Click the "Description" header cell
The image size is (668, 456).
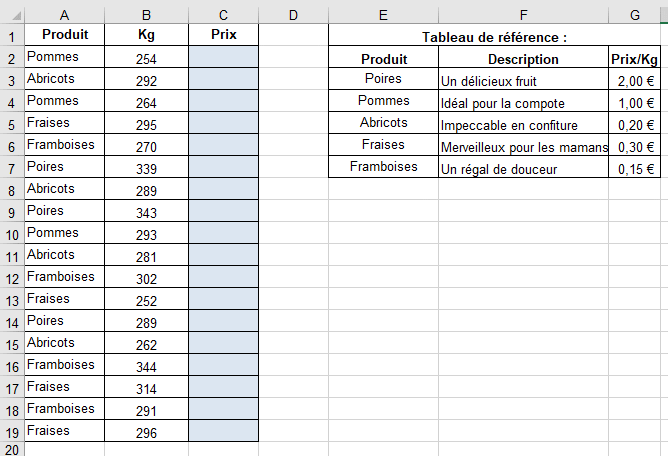point(523,59)
